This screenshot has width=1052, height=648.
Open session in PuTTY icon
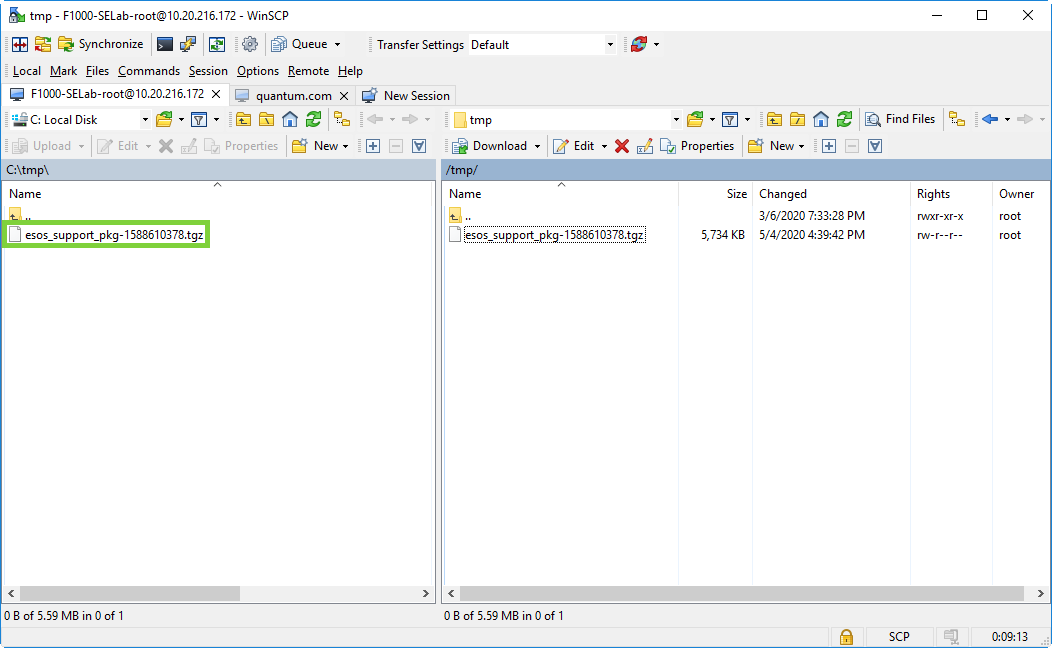pos(188,44)
